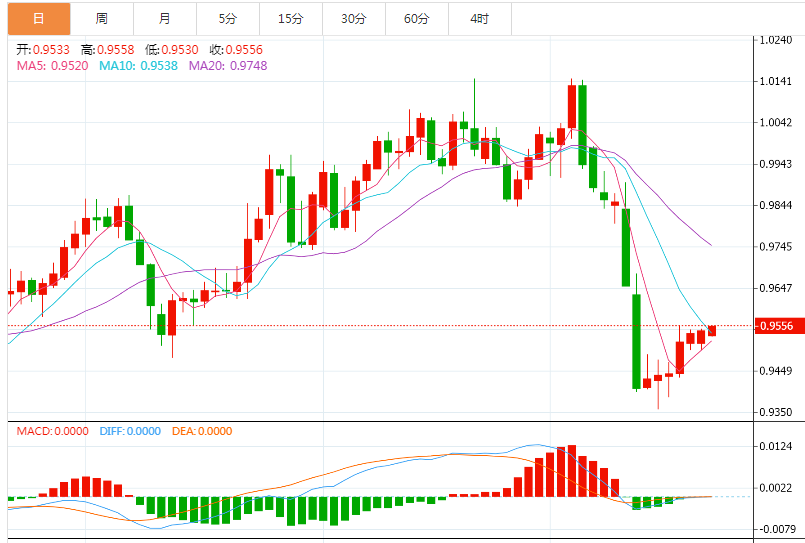Viewport: 805px width, 543px height.
Task: Switch to the 周 weekly tab
Action: click(102, 19)
